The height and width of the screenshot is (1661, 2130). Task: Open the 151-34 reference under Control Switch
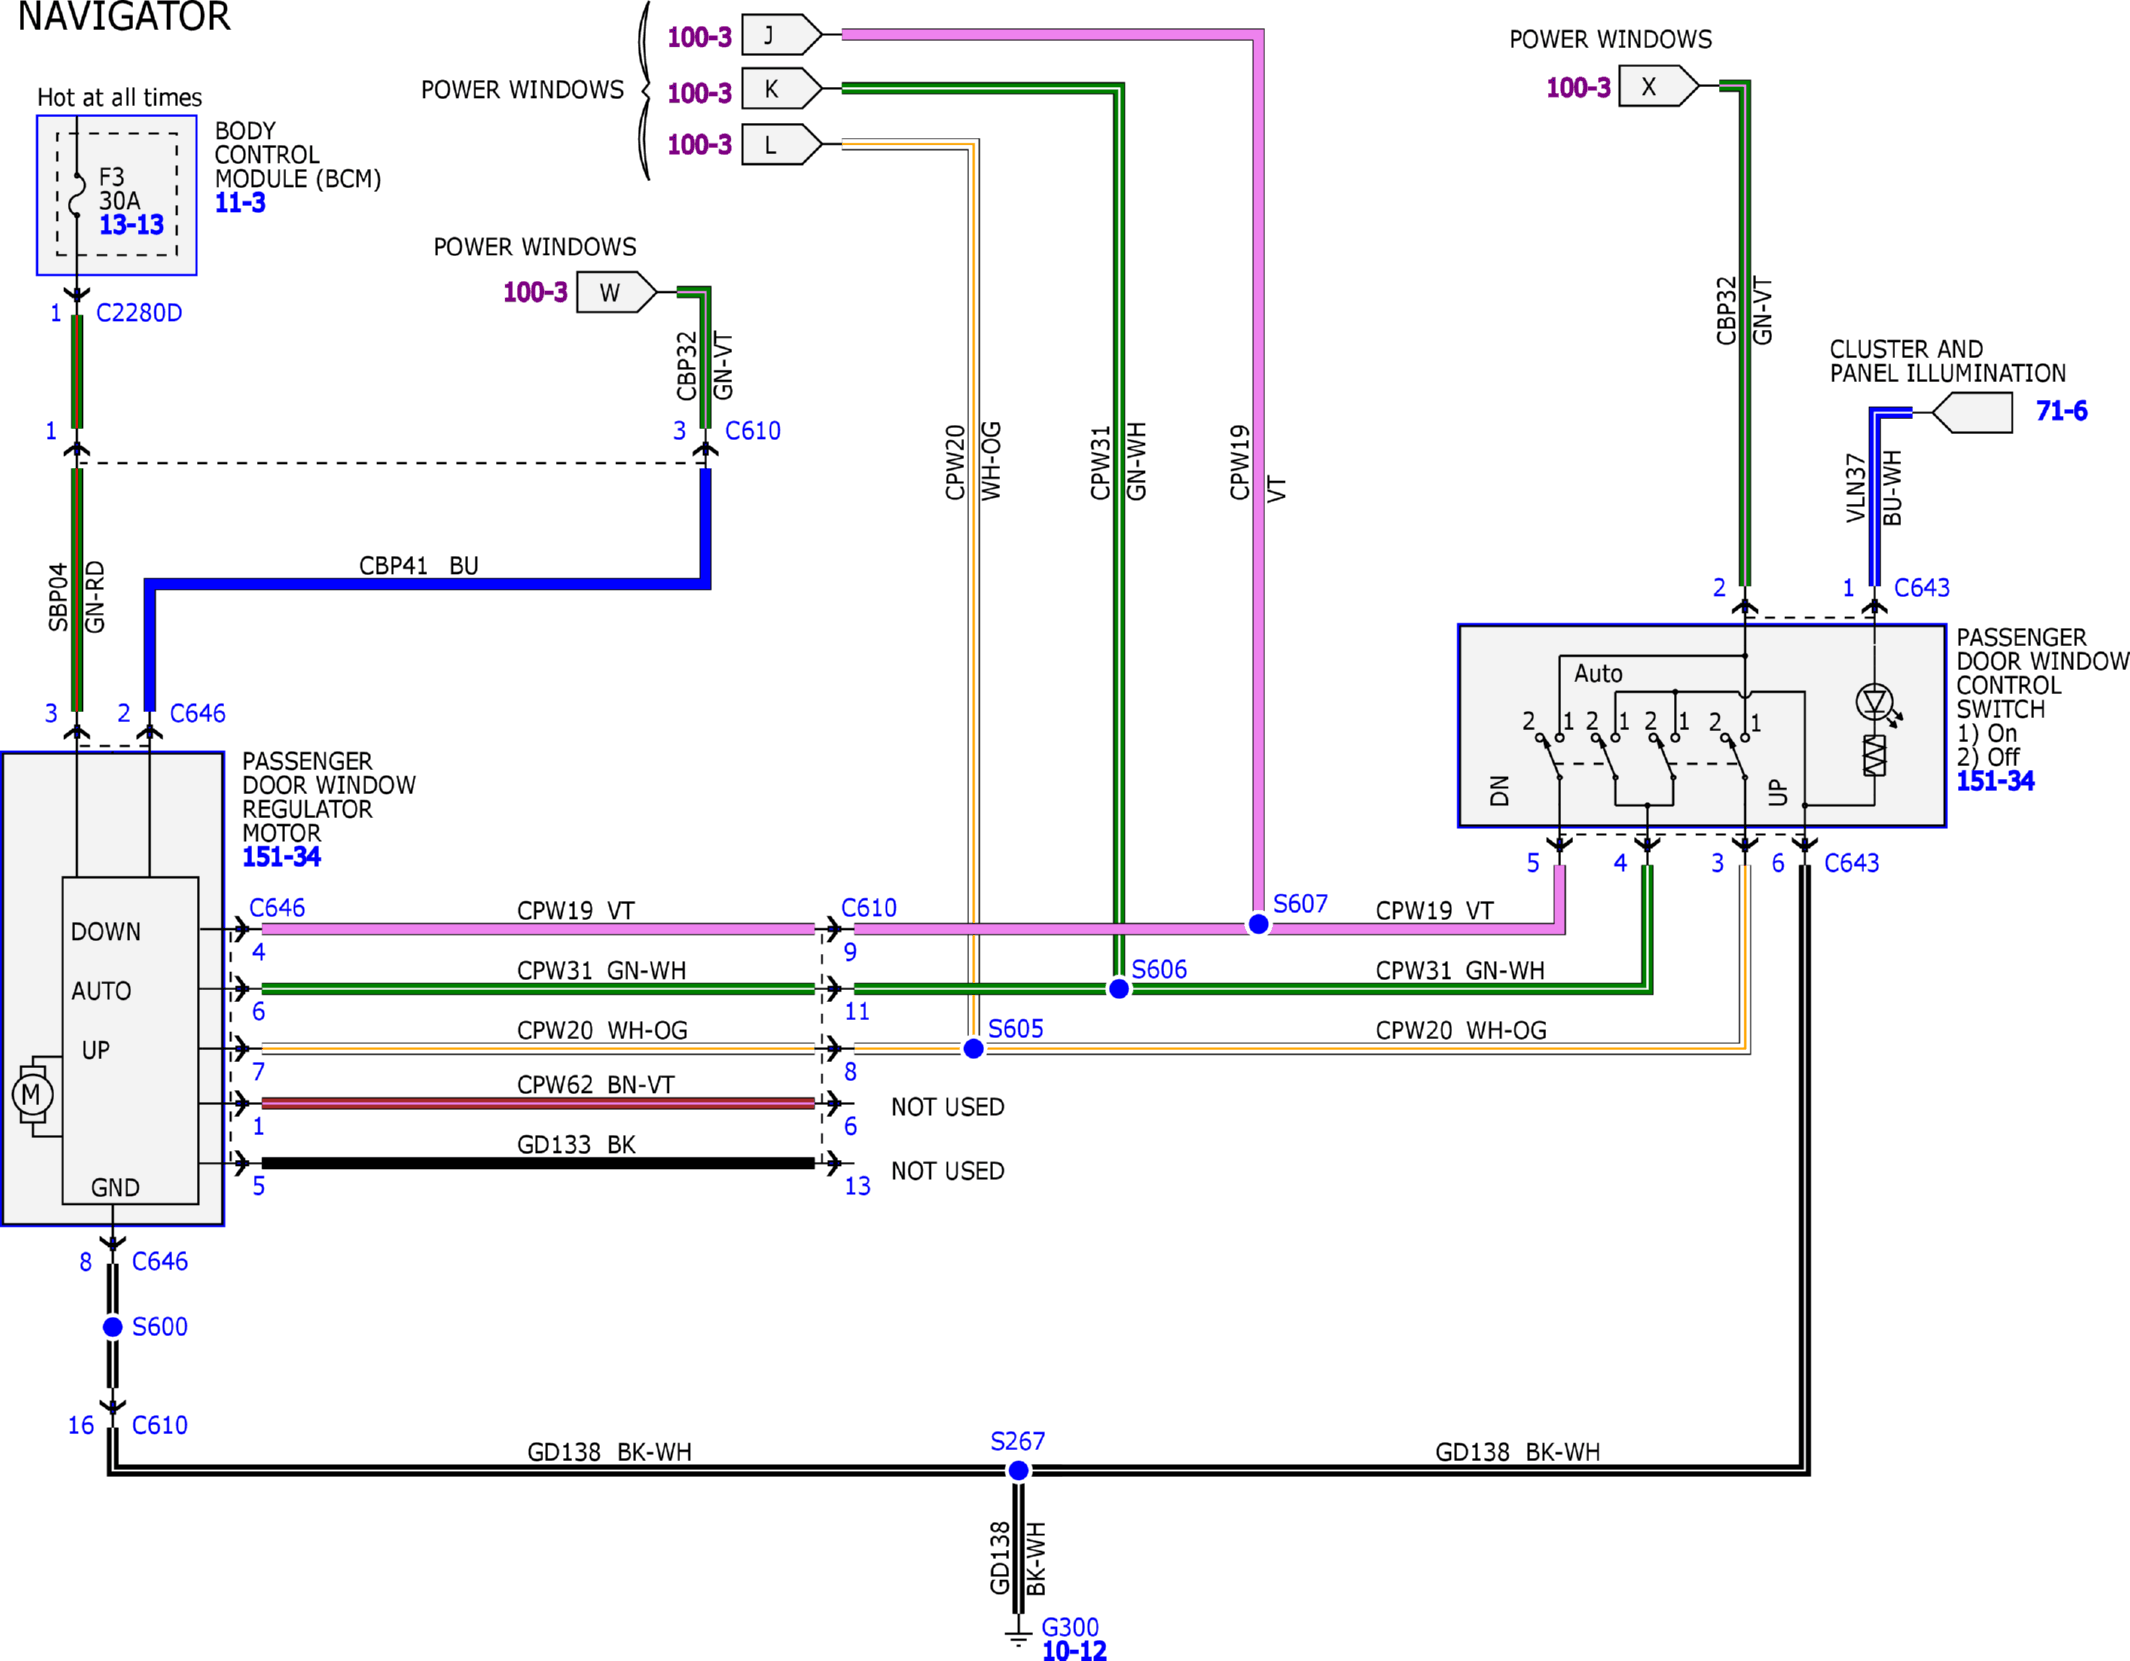point(1995,781)
